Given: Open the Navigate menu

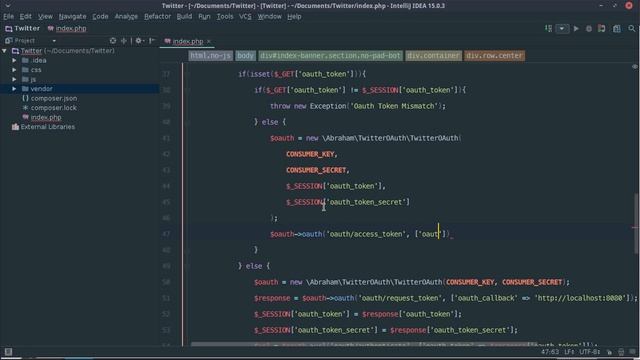Looking at the screenshot, I should point(72,17).
